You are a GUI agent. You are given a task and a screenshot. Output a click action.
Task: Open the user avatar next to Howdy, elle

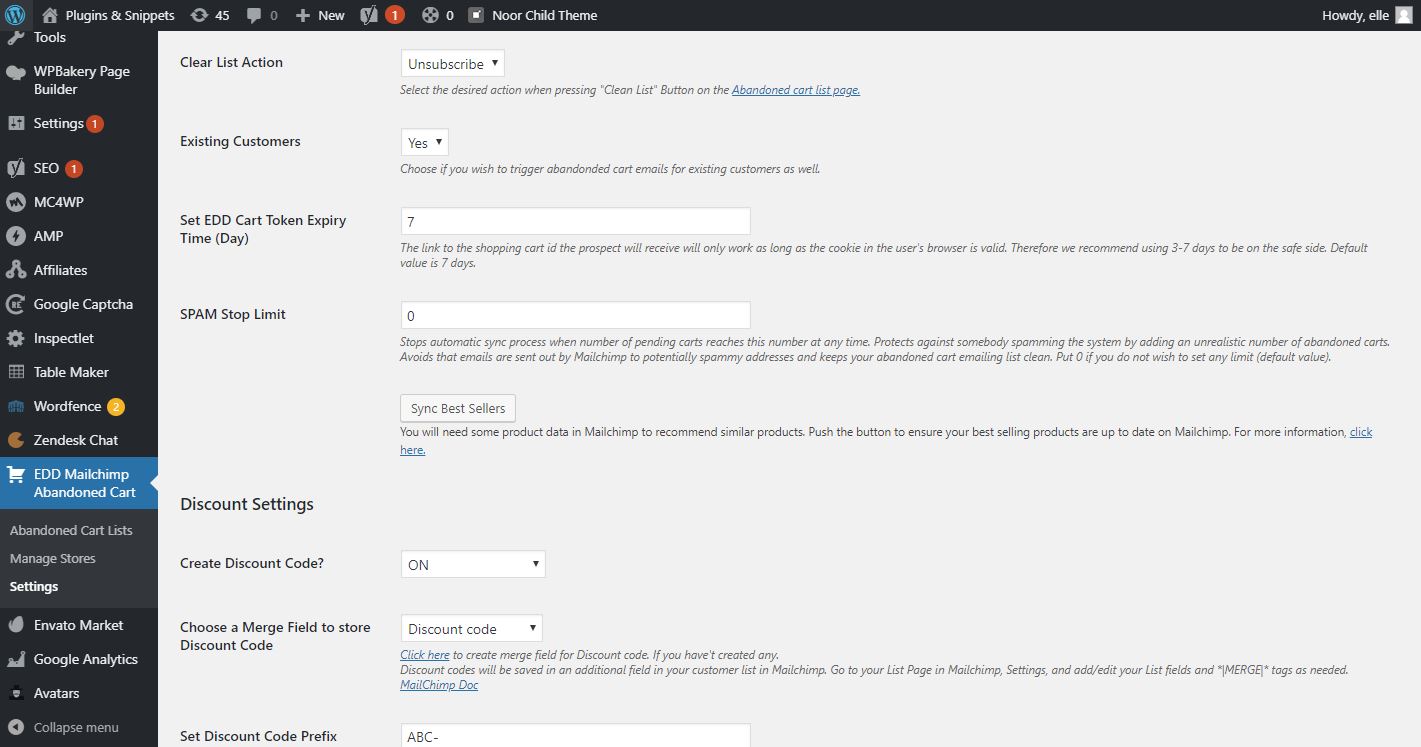click(1404, 15)
